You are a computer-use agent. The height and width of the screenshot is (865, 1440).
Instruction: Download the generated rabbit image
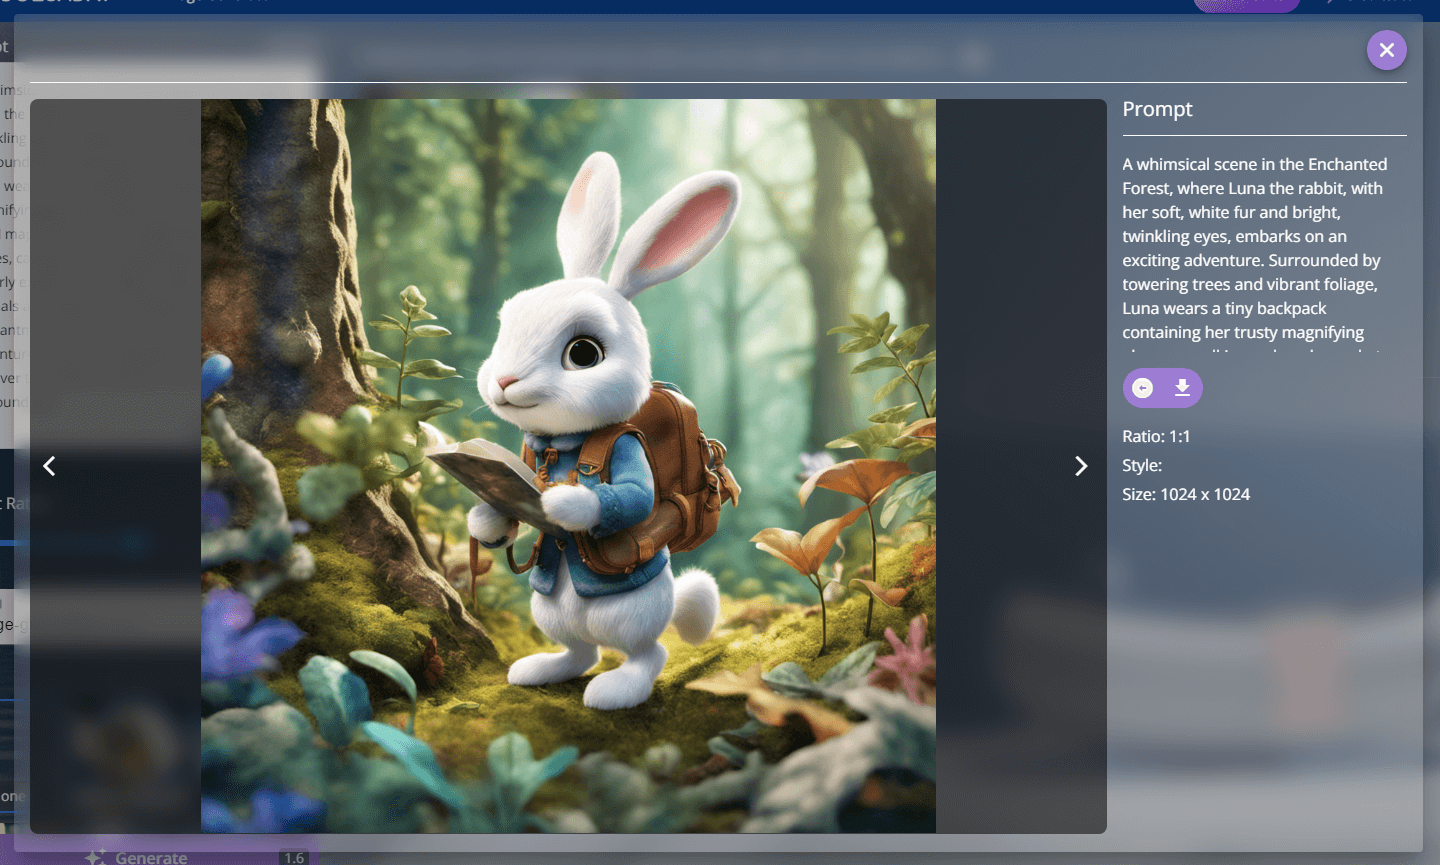(1182, 388)
